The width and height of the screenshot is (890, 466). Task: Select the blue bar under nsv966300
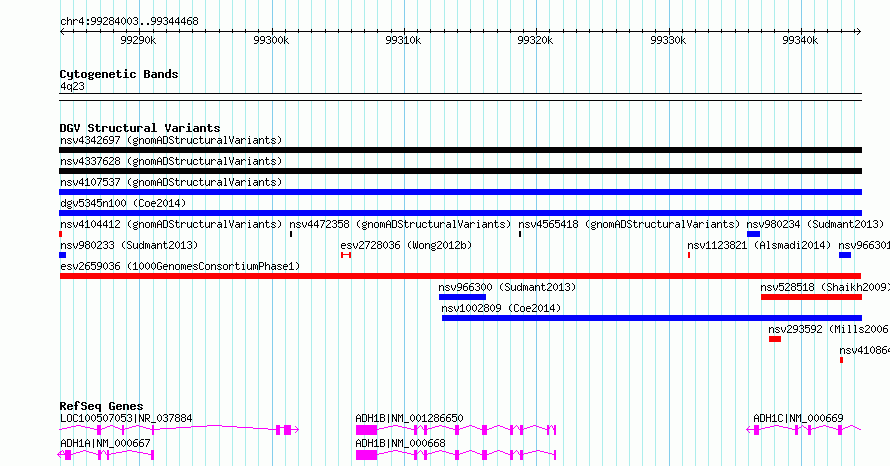click(x=463, y=297)
